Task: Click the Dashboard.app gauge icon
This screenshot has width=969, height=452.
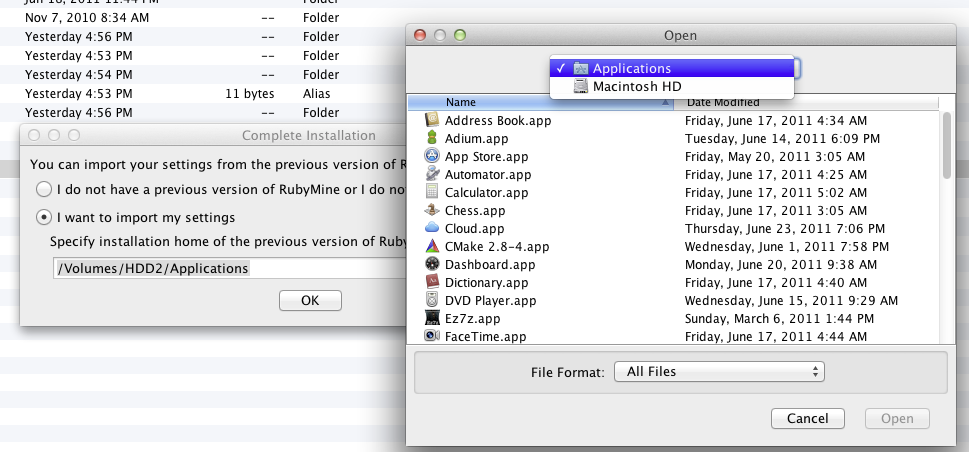Action: pos(432,264)
